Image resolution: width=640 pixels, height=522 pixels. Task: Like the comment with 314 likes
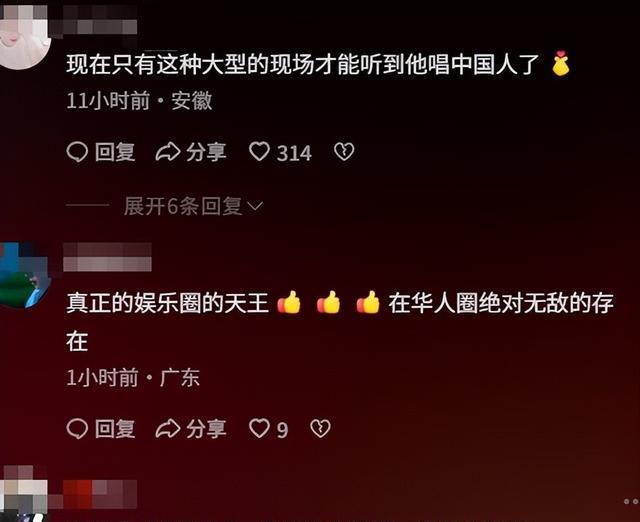[259, 151]
